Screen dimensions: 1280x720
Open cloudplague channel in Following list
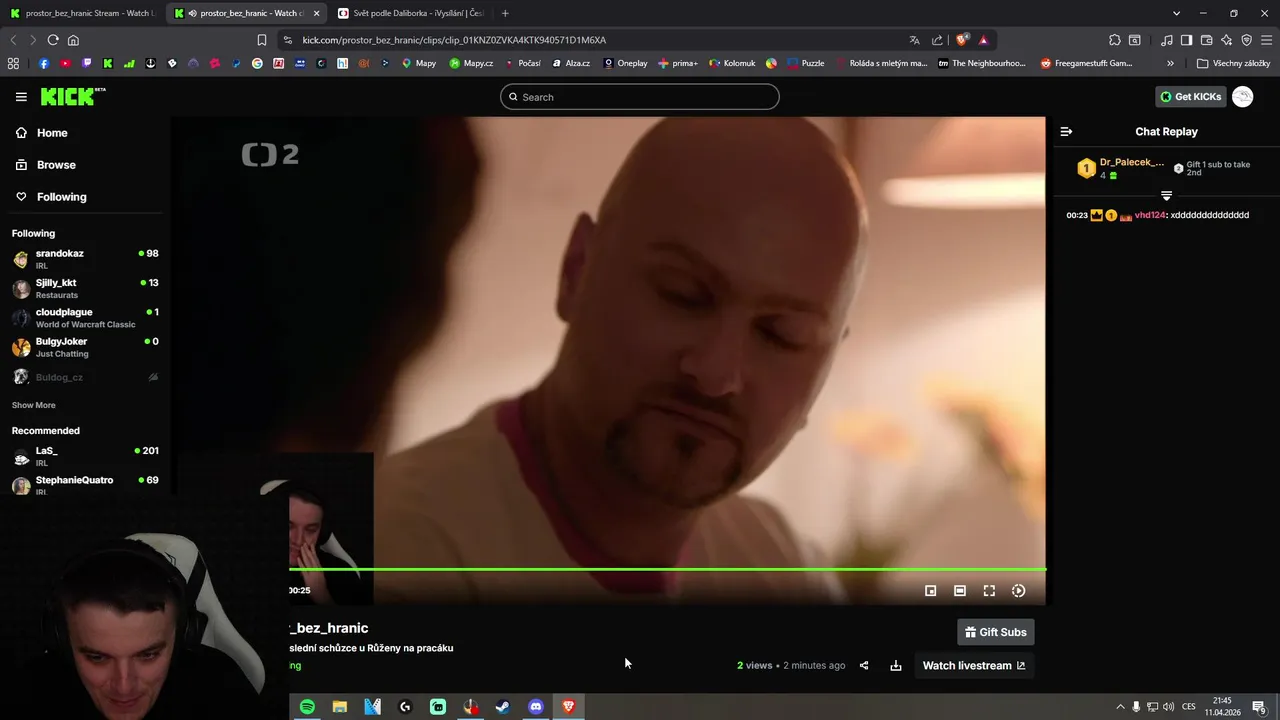click(85, 318)
